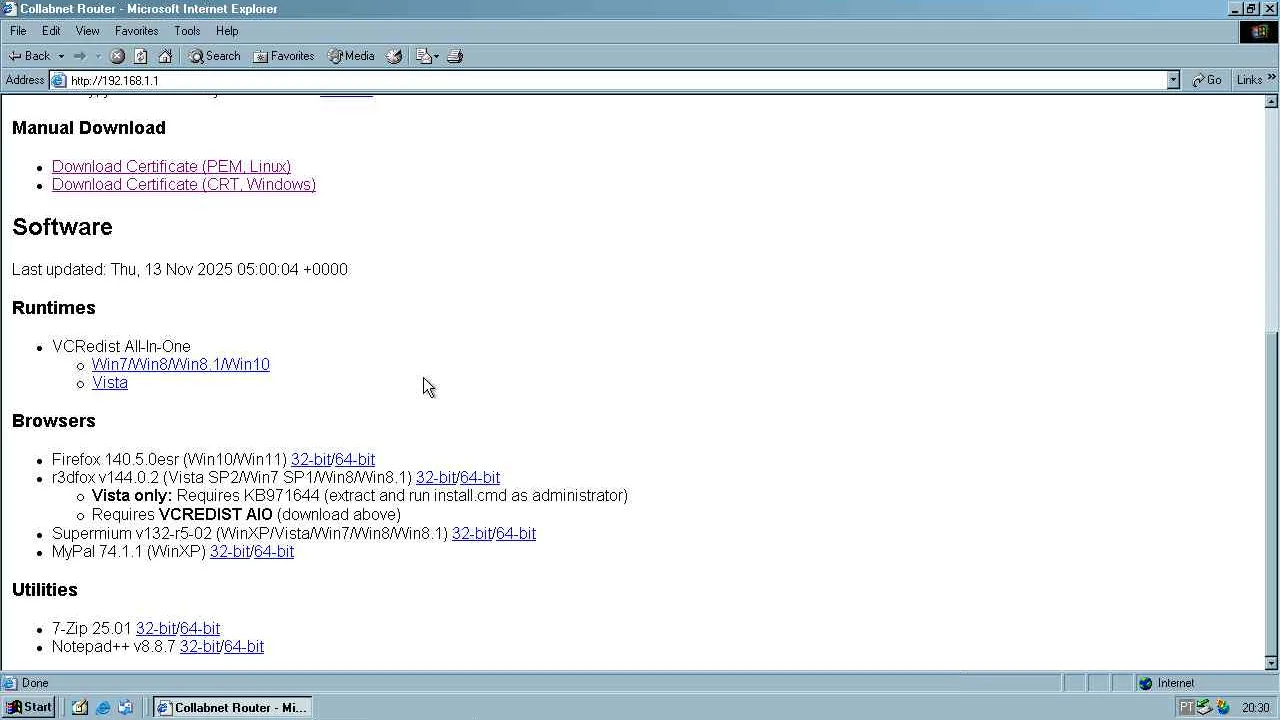This screenshot has width=1280, height=720.
Task: Open the Tools menu
Action: tap(187, 31)
